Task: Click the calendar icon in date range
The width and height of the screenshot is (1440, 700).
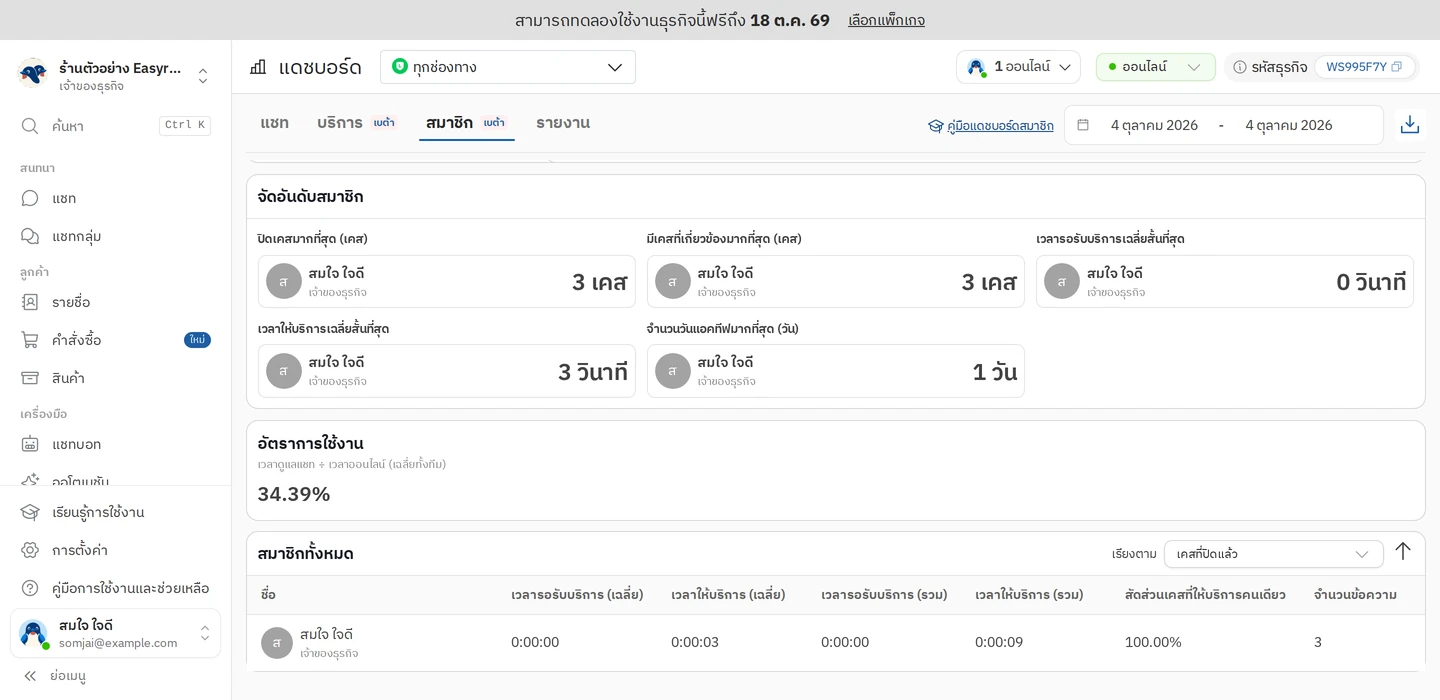Action: 1083,125
